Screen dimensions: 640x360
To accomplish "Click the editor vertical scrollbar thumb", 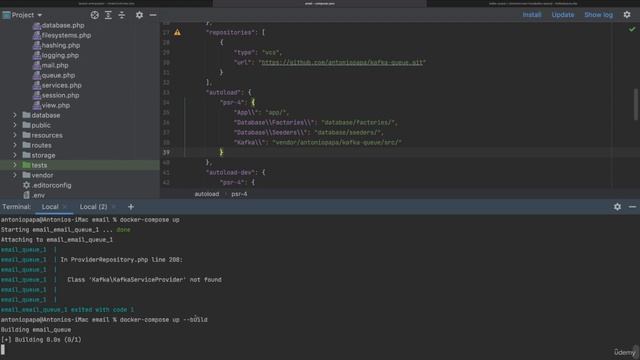I will (636, 104).
